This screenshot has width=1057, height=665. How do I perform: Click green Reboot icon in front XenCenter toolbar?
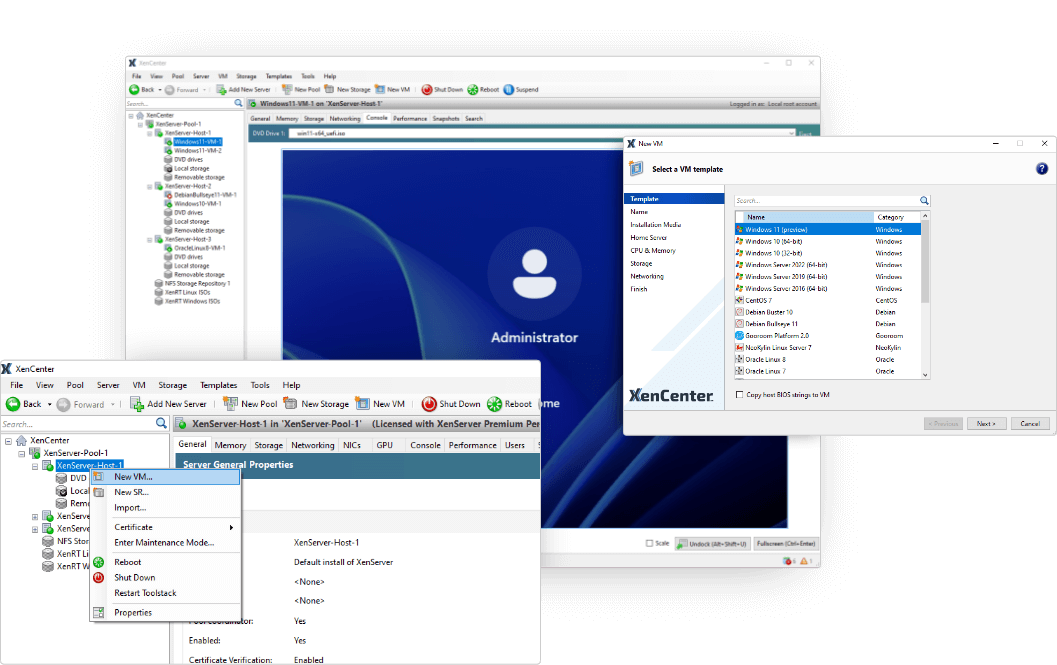(494, 403)
